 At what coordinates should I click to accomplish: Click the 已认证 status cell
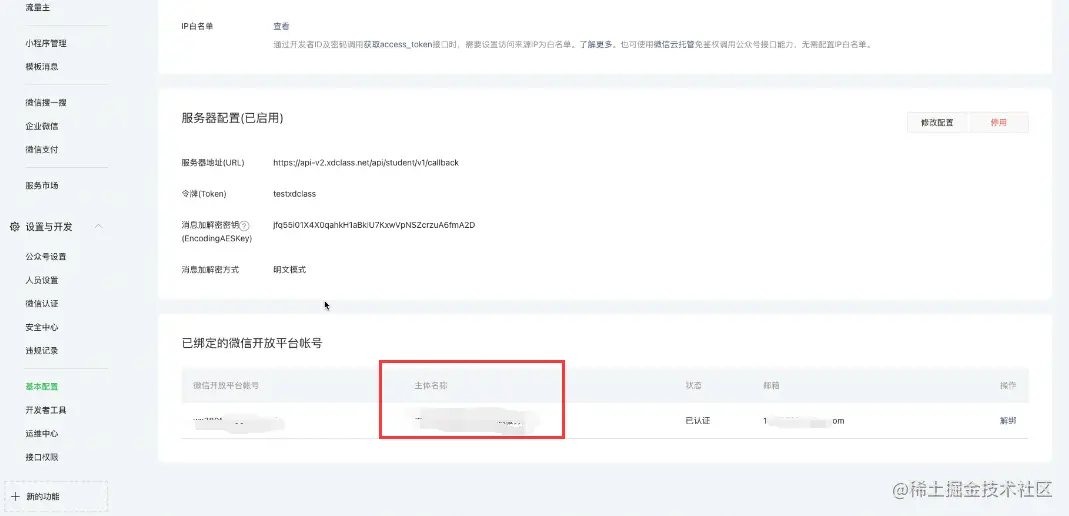point(698,421)
